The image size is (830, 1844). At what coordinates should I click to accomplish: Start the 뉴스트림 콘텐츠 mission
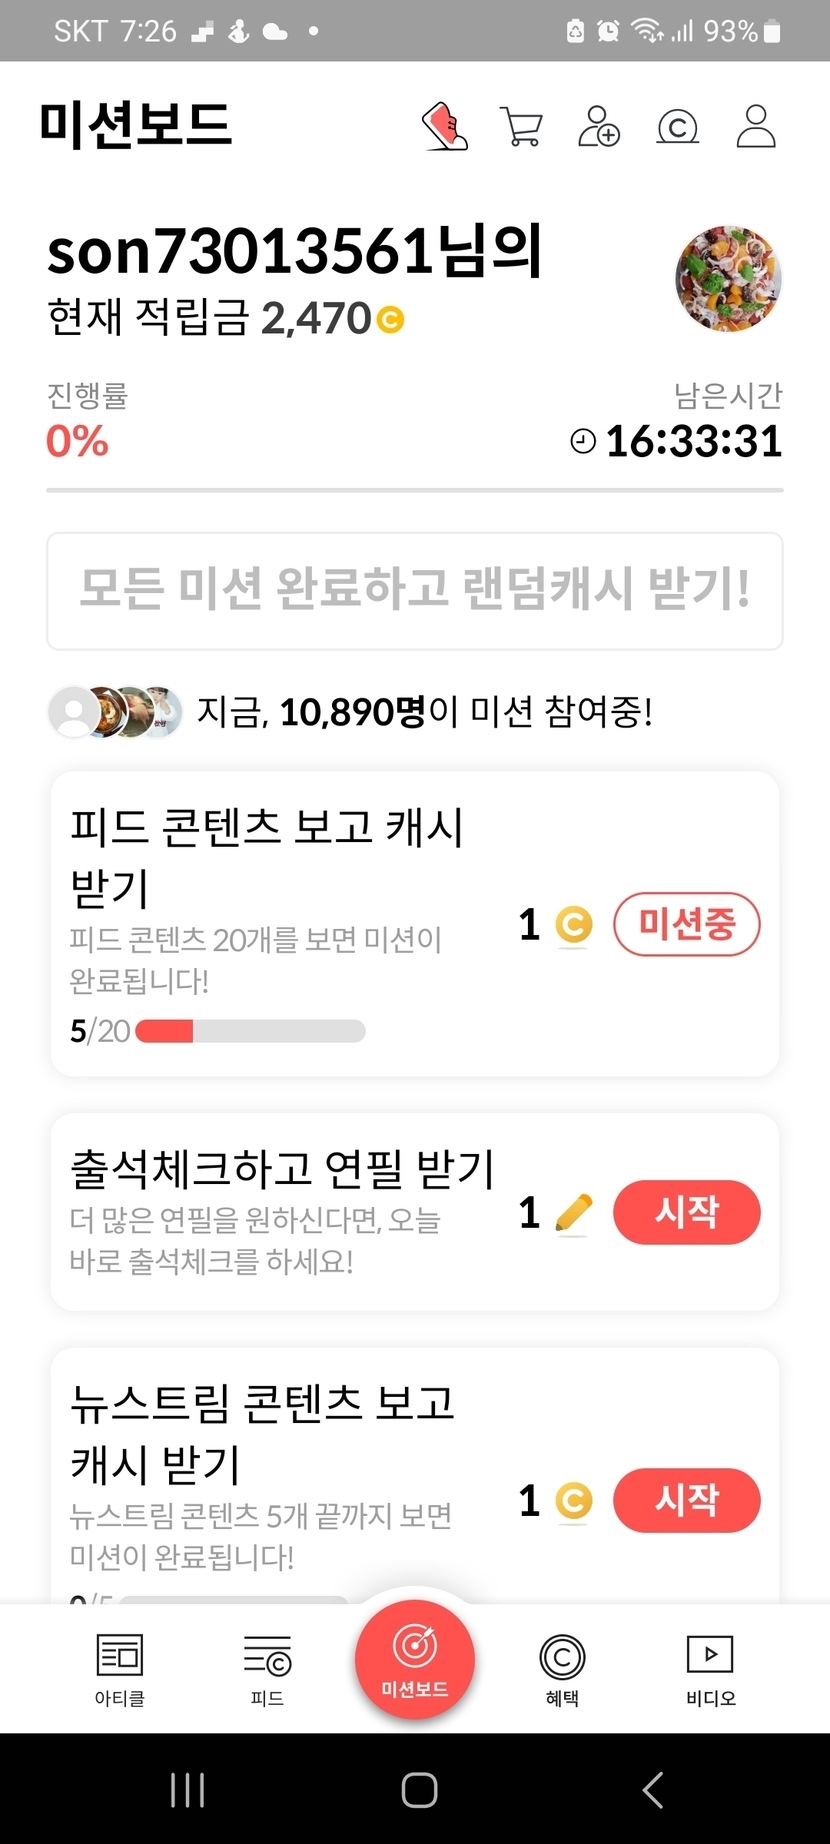(686, 1500)
